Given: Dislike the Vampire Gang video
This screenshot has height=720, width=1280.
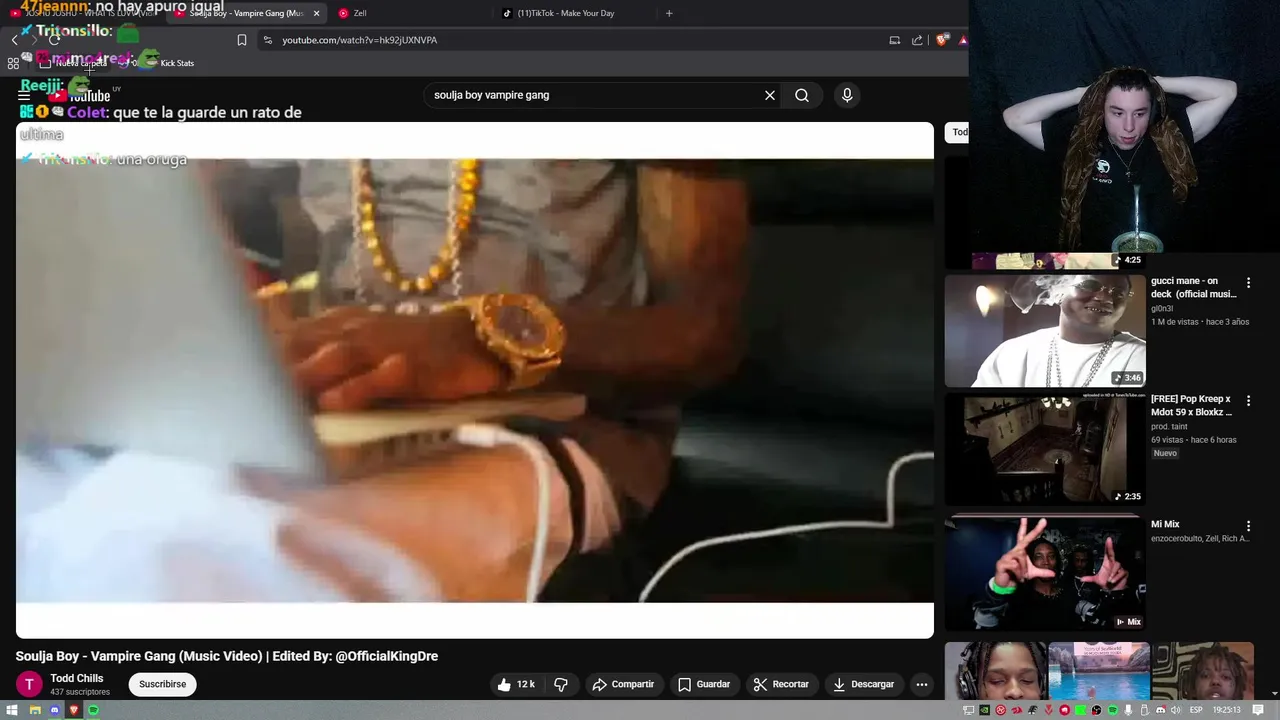Looking at the screenshot, I should coord(561,684).
